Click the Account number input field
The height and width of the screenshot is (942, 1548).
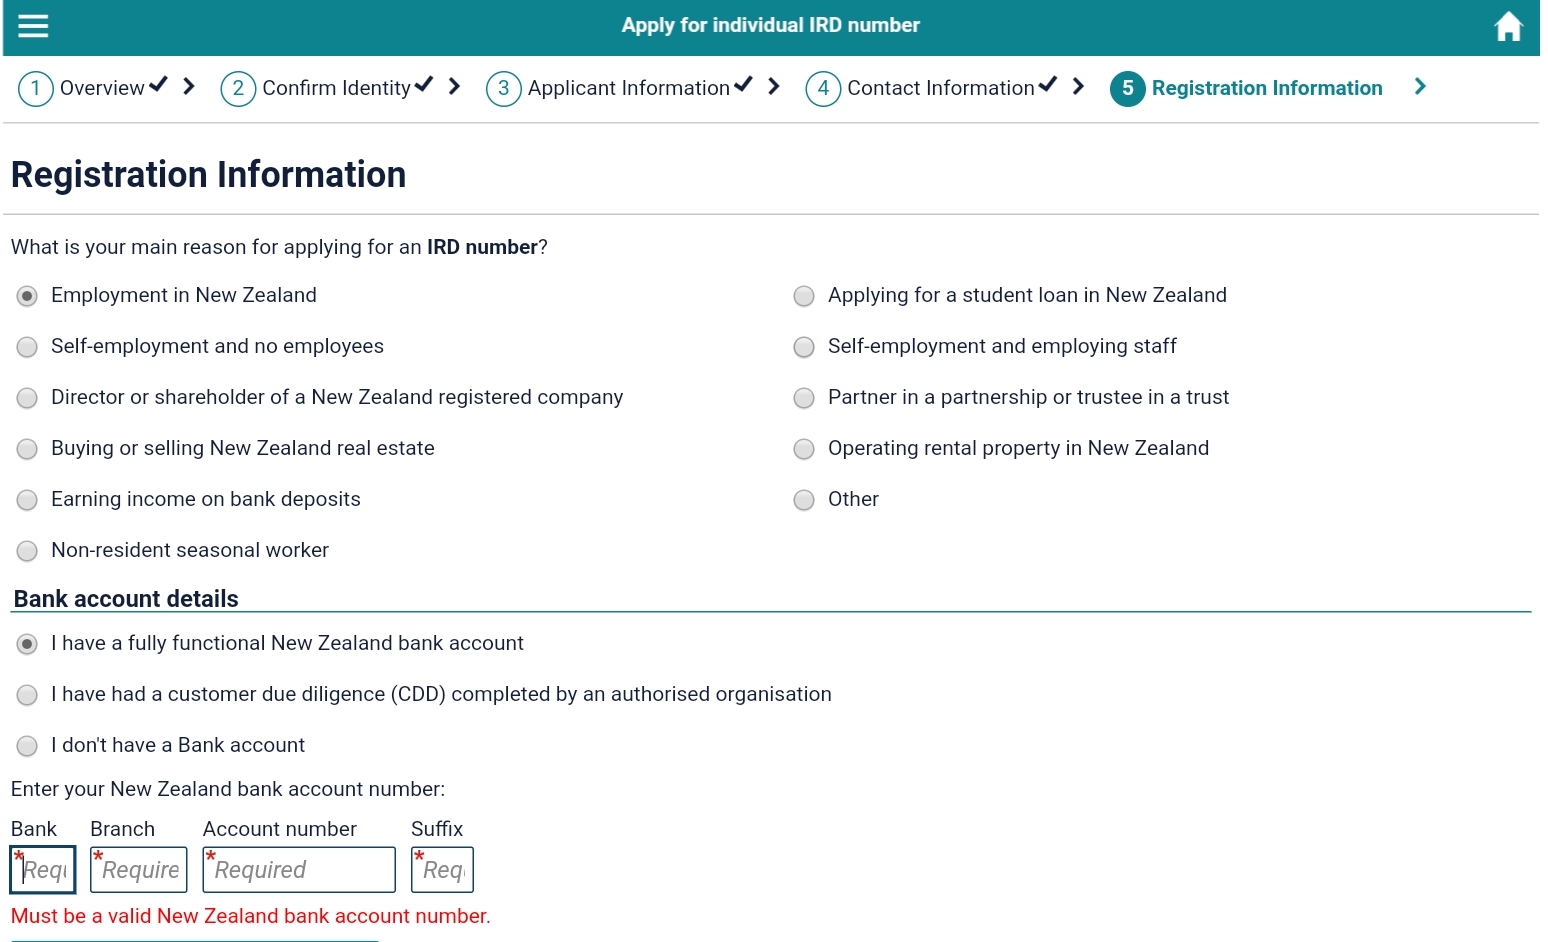(x=298, y=870)
